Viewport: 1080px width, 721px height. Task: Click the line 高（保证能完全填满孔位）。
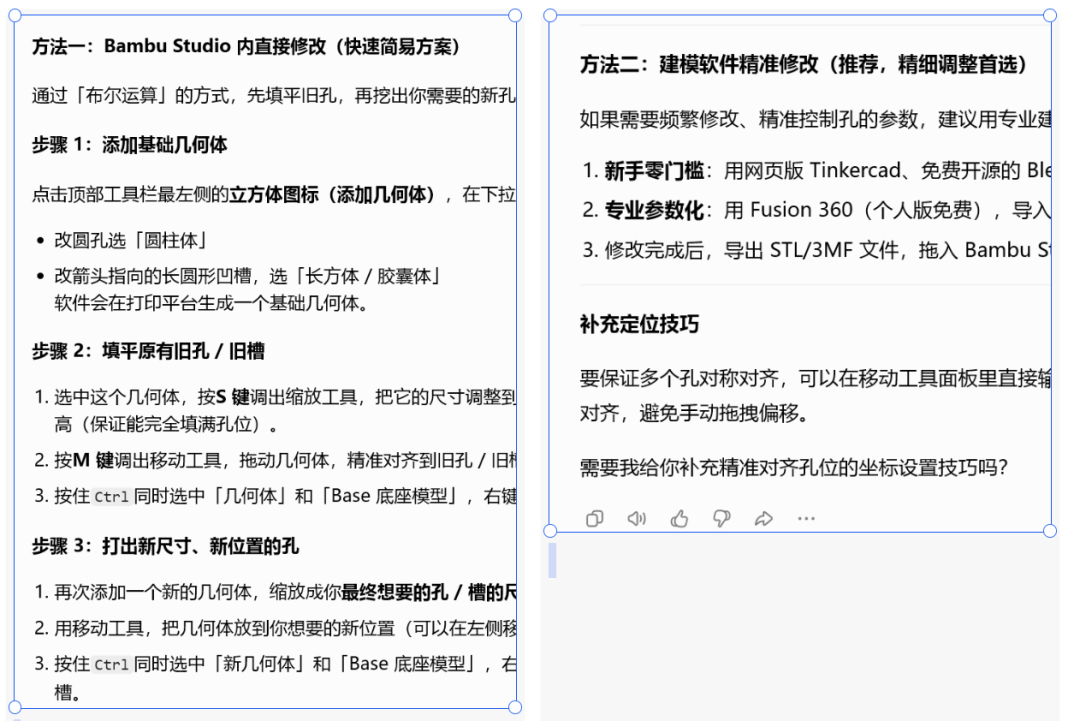point(166,424)
